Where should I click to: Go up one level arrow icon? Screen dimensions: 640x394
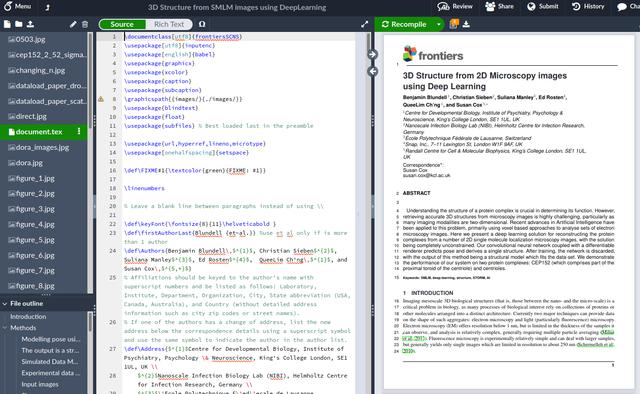47,7
